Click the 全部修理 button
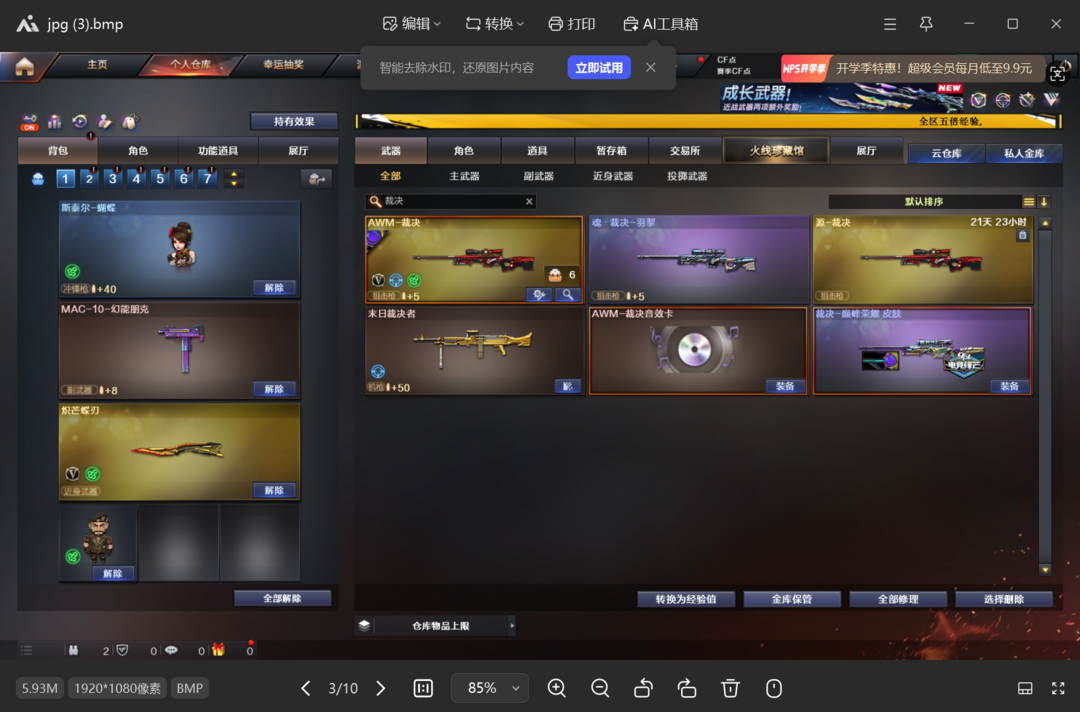 [898, 599]
